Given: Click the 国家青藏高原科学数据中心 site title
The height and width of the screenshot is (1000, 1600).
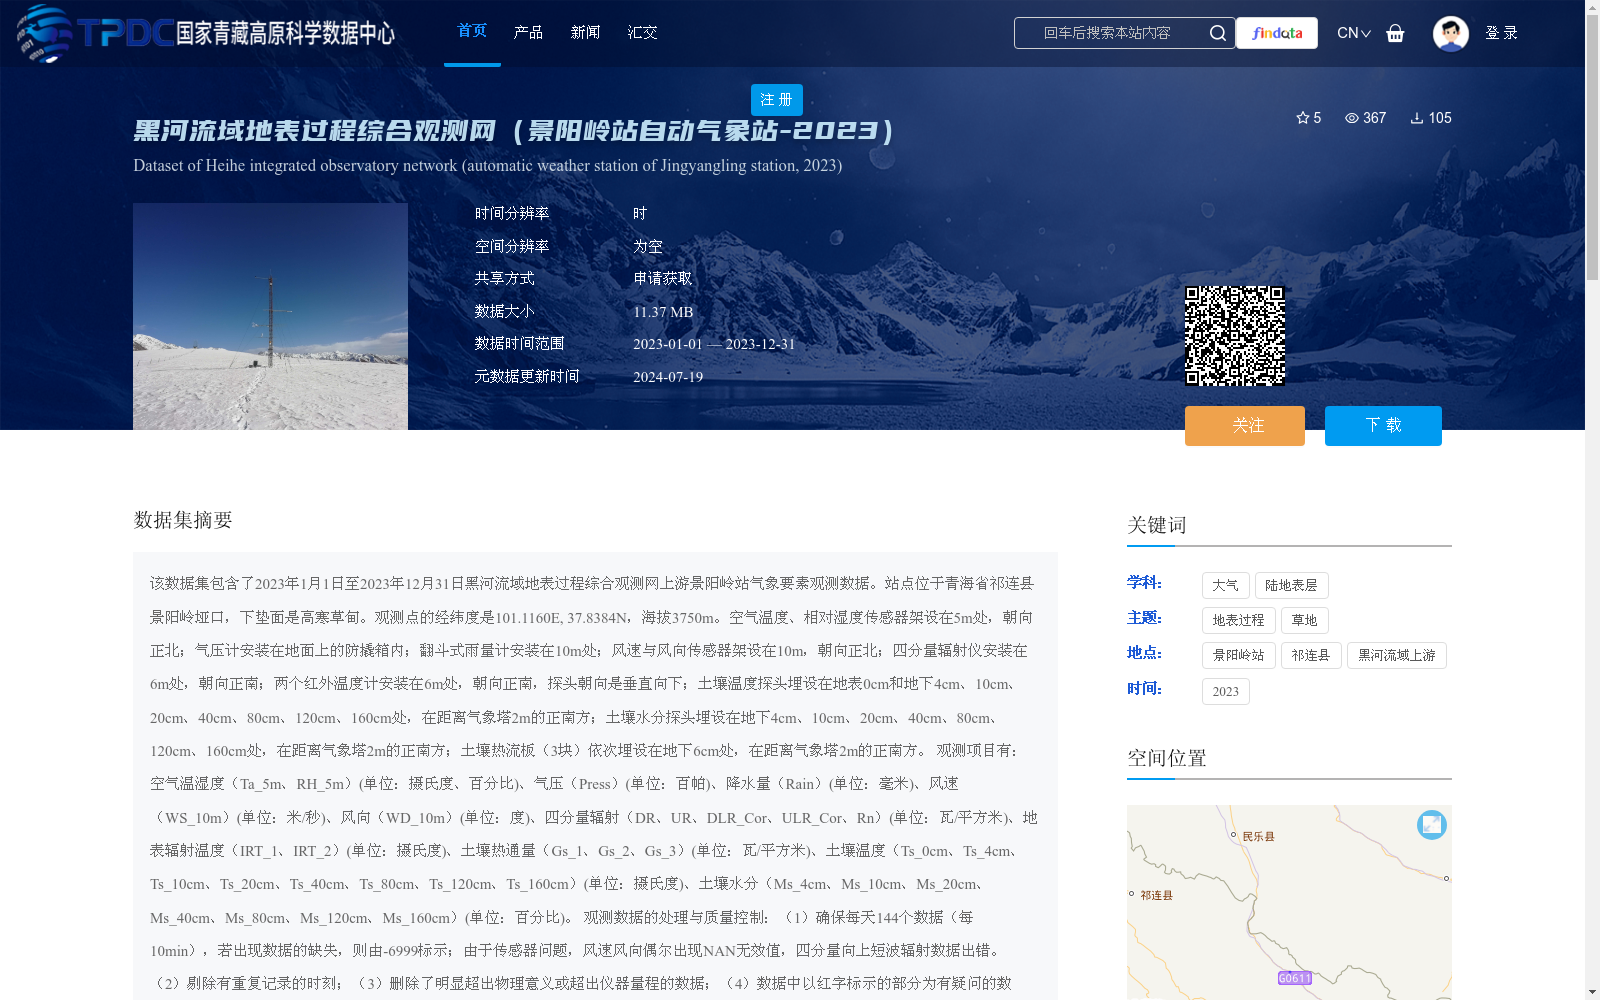Looking at the screenshot, I should 286,33.
